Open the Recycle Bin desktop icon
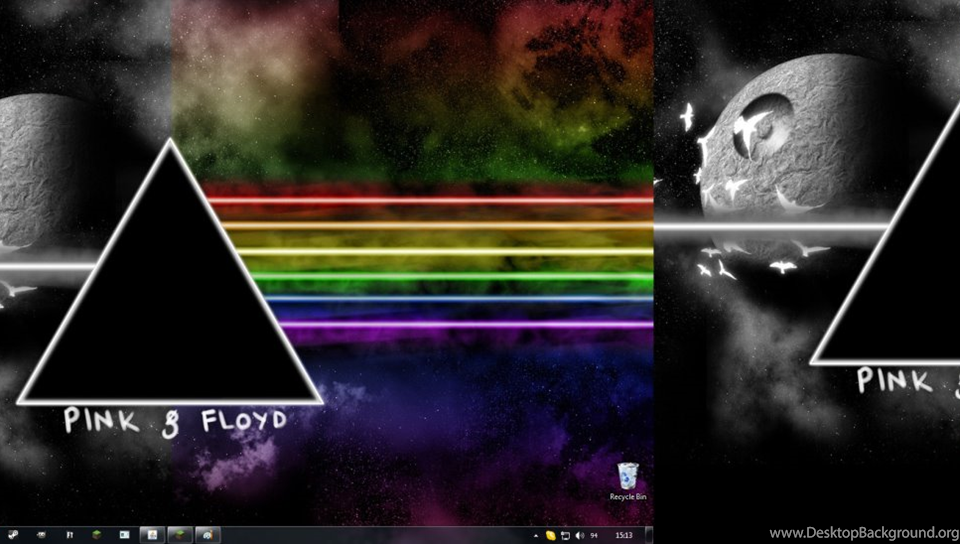960x544 pixels. (x=628, y=482)
